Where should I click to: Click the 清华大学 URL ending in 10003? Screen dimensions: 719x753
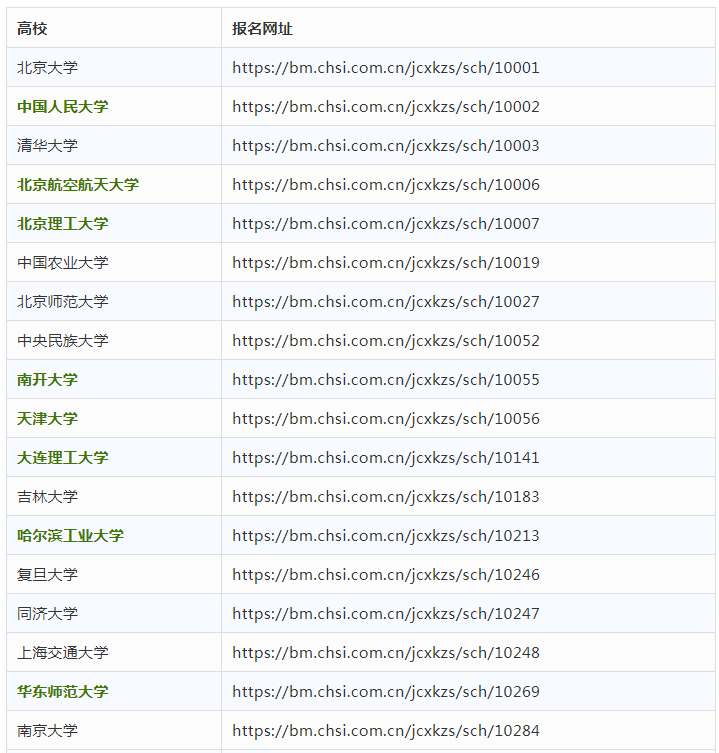click(385, 146)
